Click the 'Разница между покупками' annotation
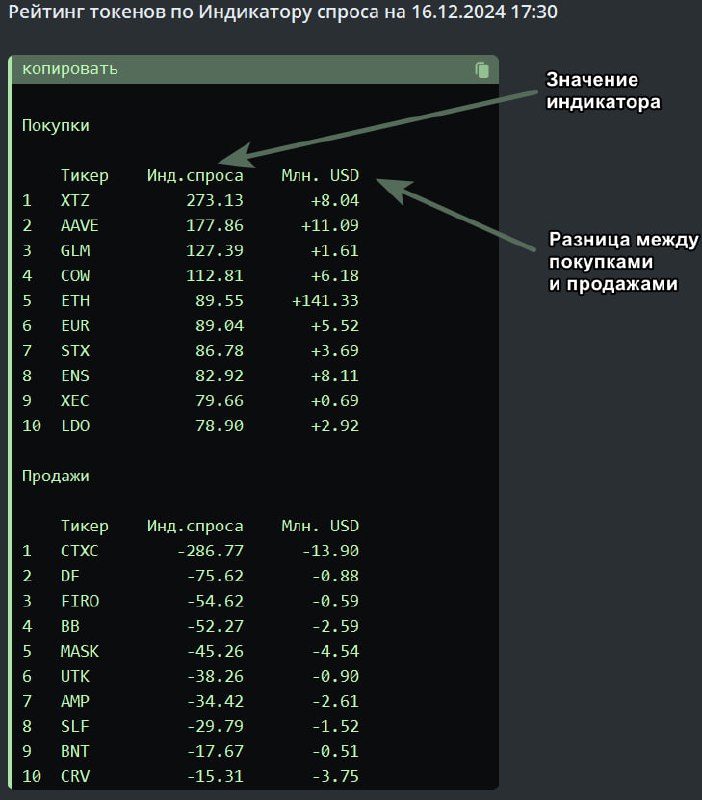 pyautogui.click(x=623, y=261)
